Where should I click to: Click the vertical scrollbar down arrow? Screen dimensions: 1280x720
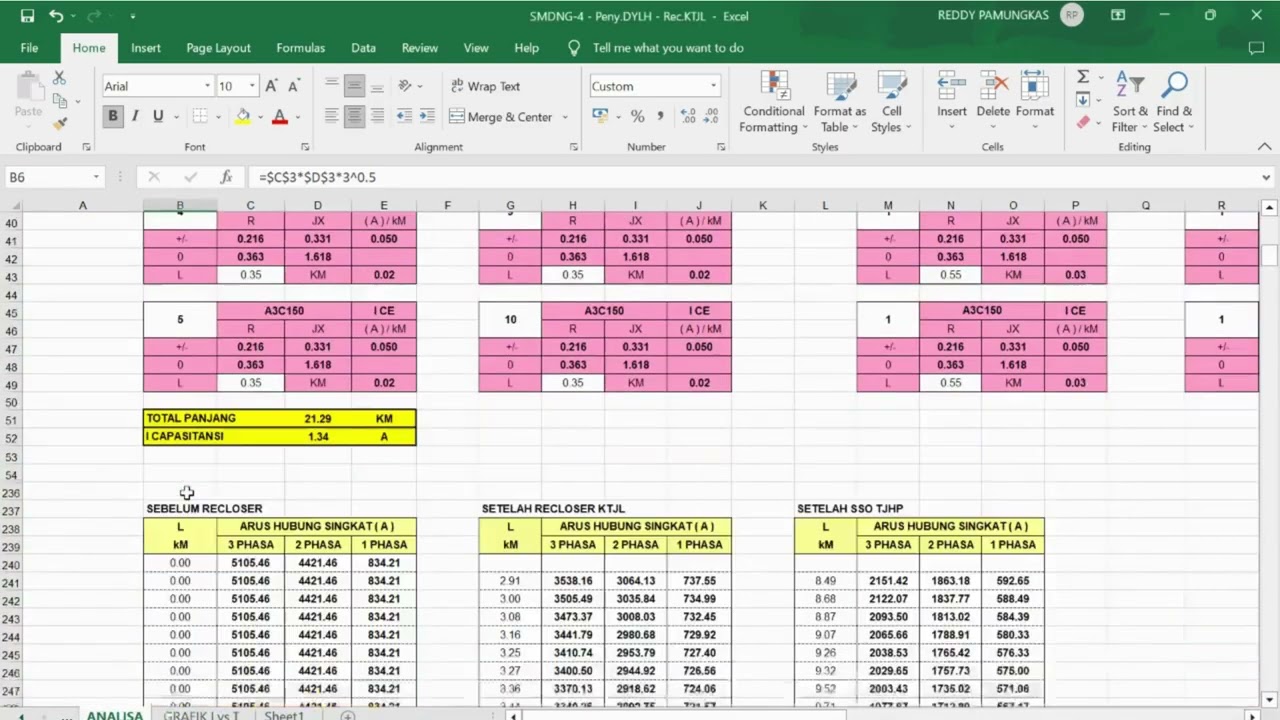1270,699
